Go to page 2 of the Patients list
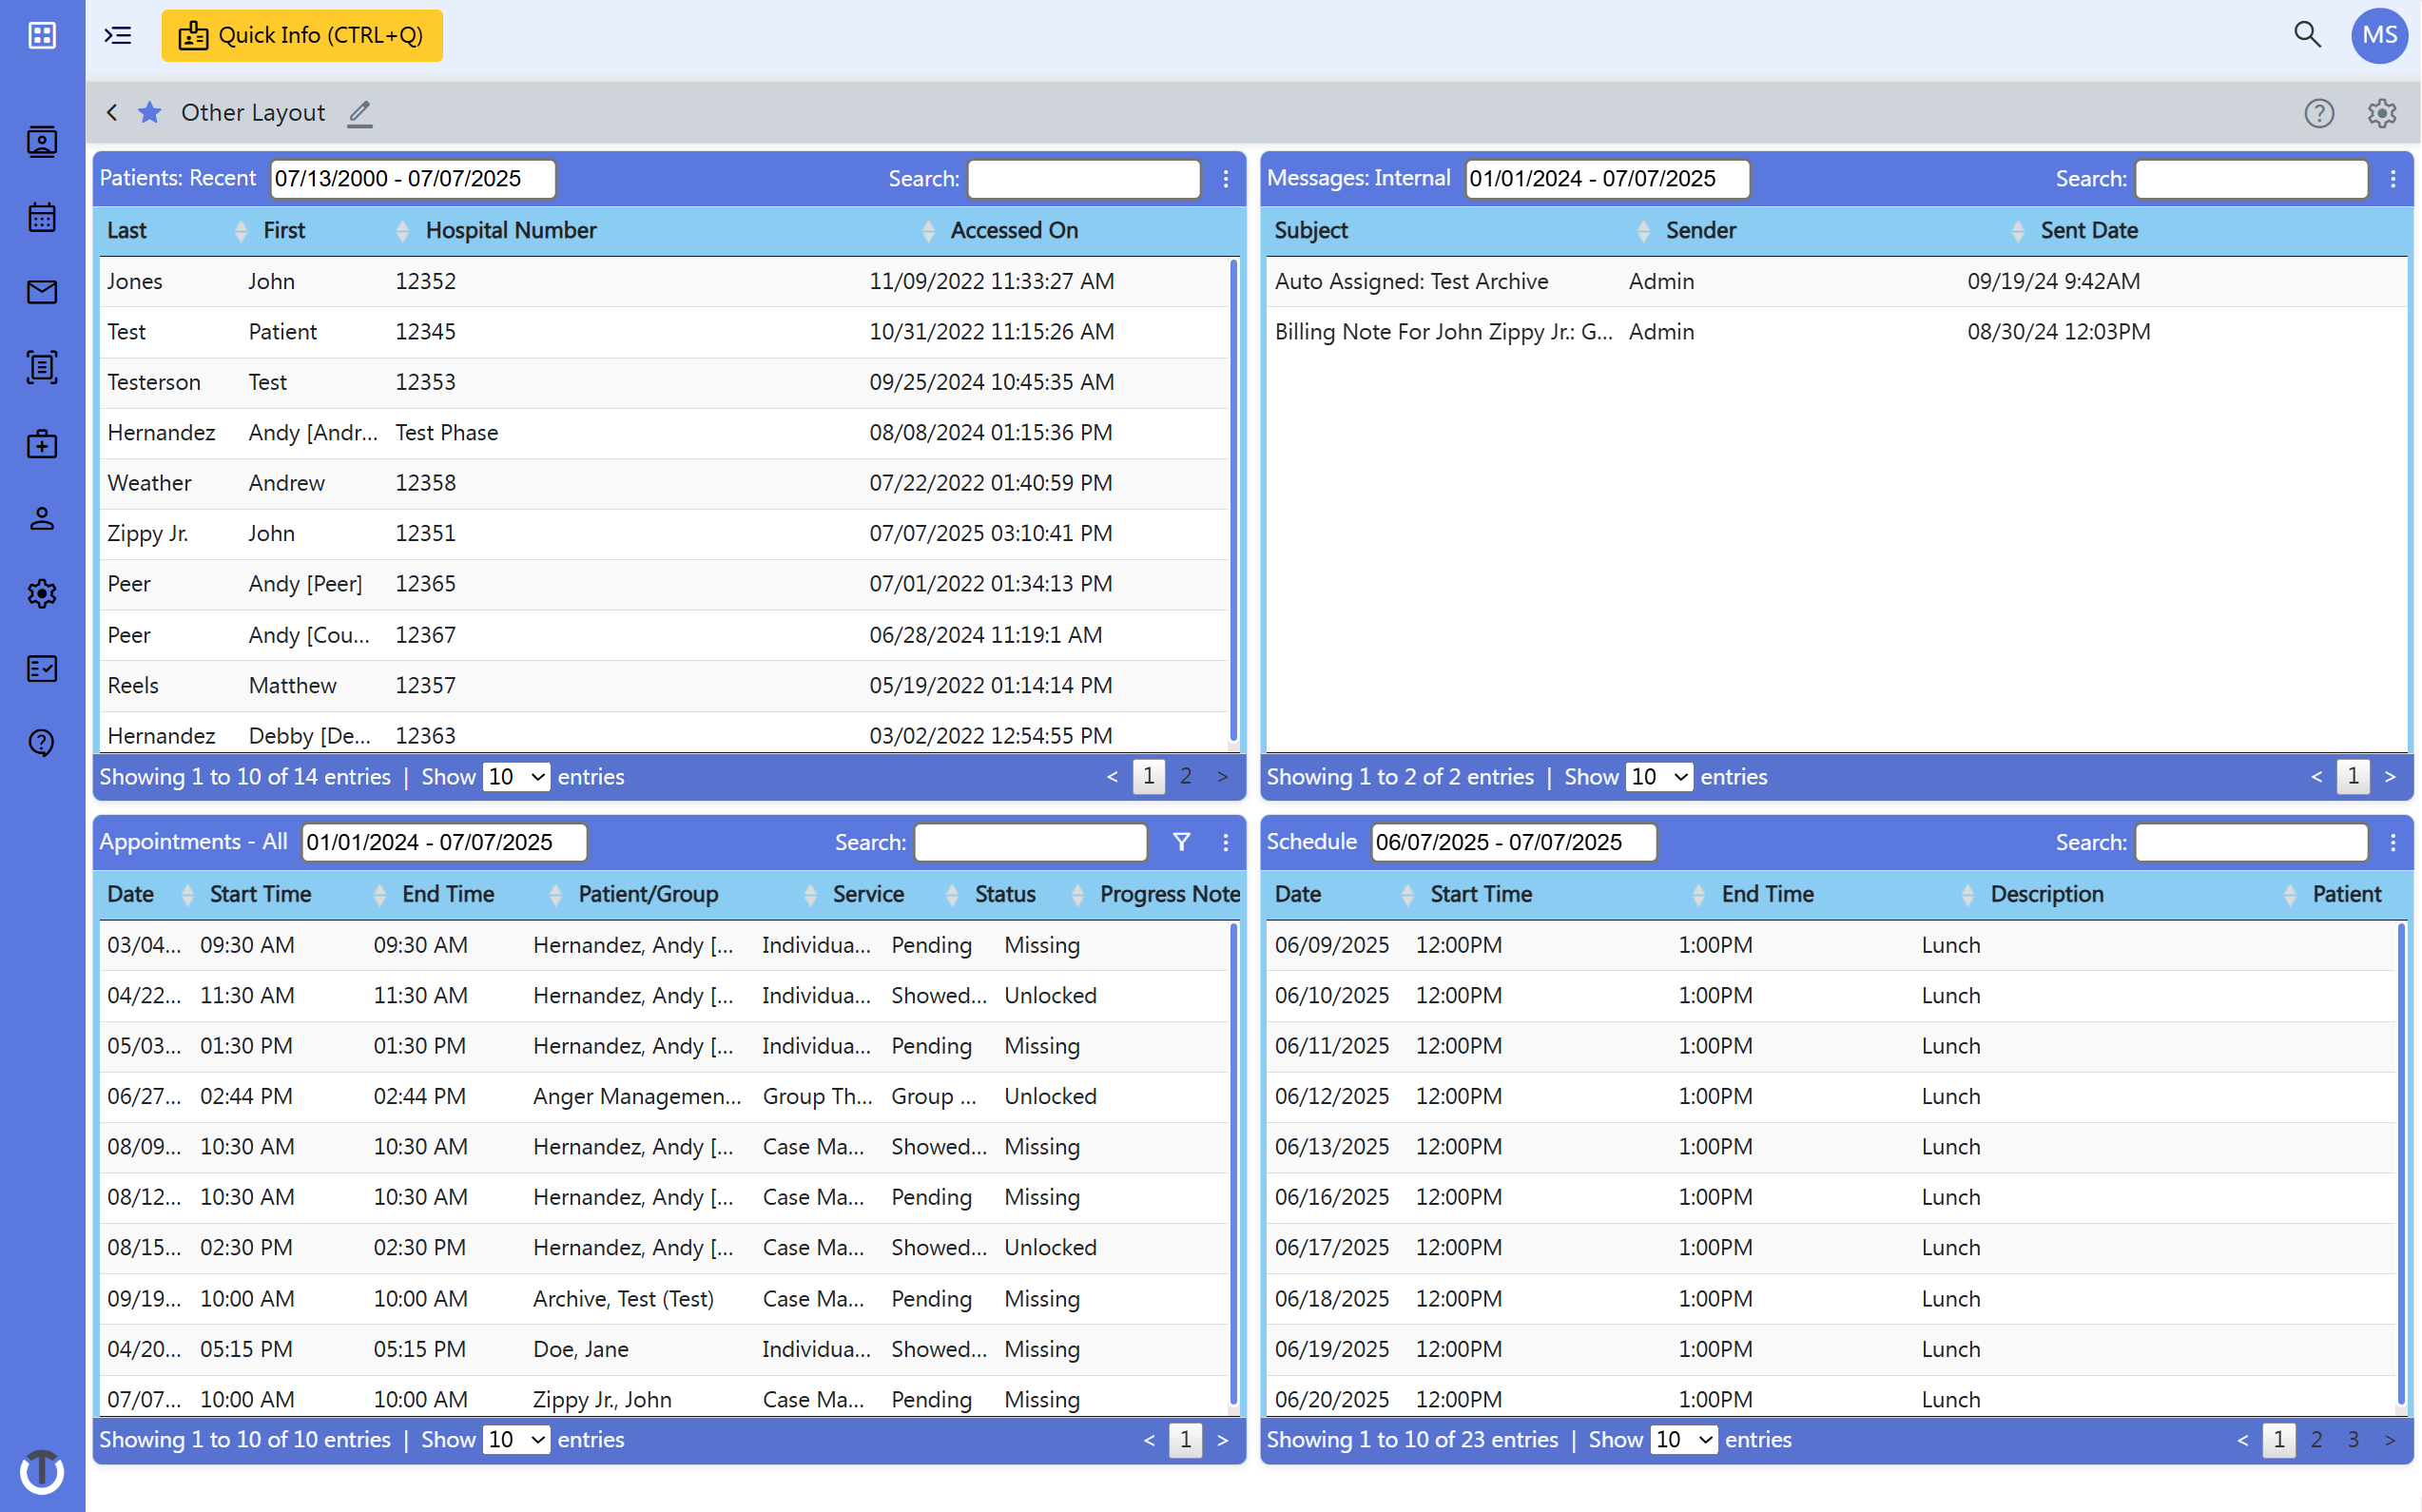 click(x=1184, y=776)
